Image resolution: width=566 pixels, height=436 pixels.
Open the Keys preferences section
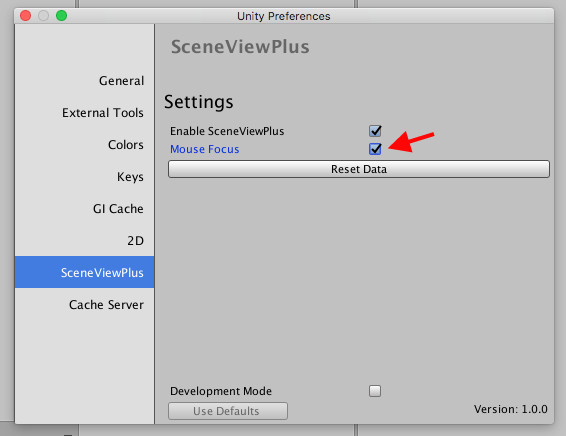[84, 177]
